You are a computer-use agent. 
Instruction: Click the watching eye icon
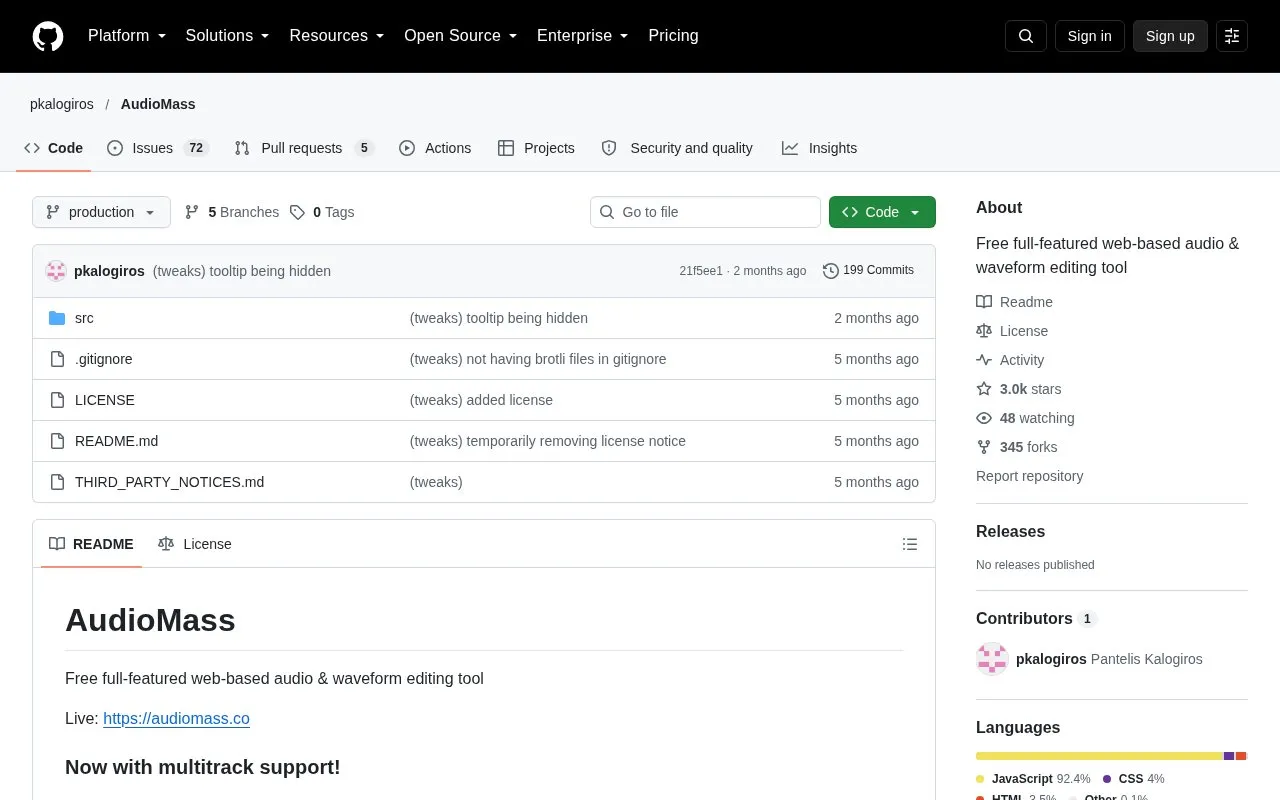984,418
